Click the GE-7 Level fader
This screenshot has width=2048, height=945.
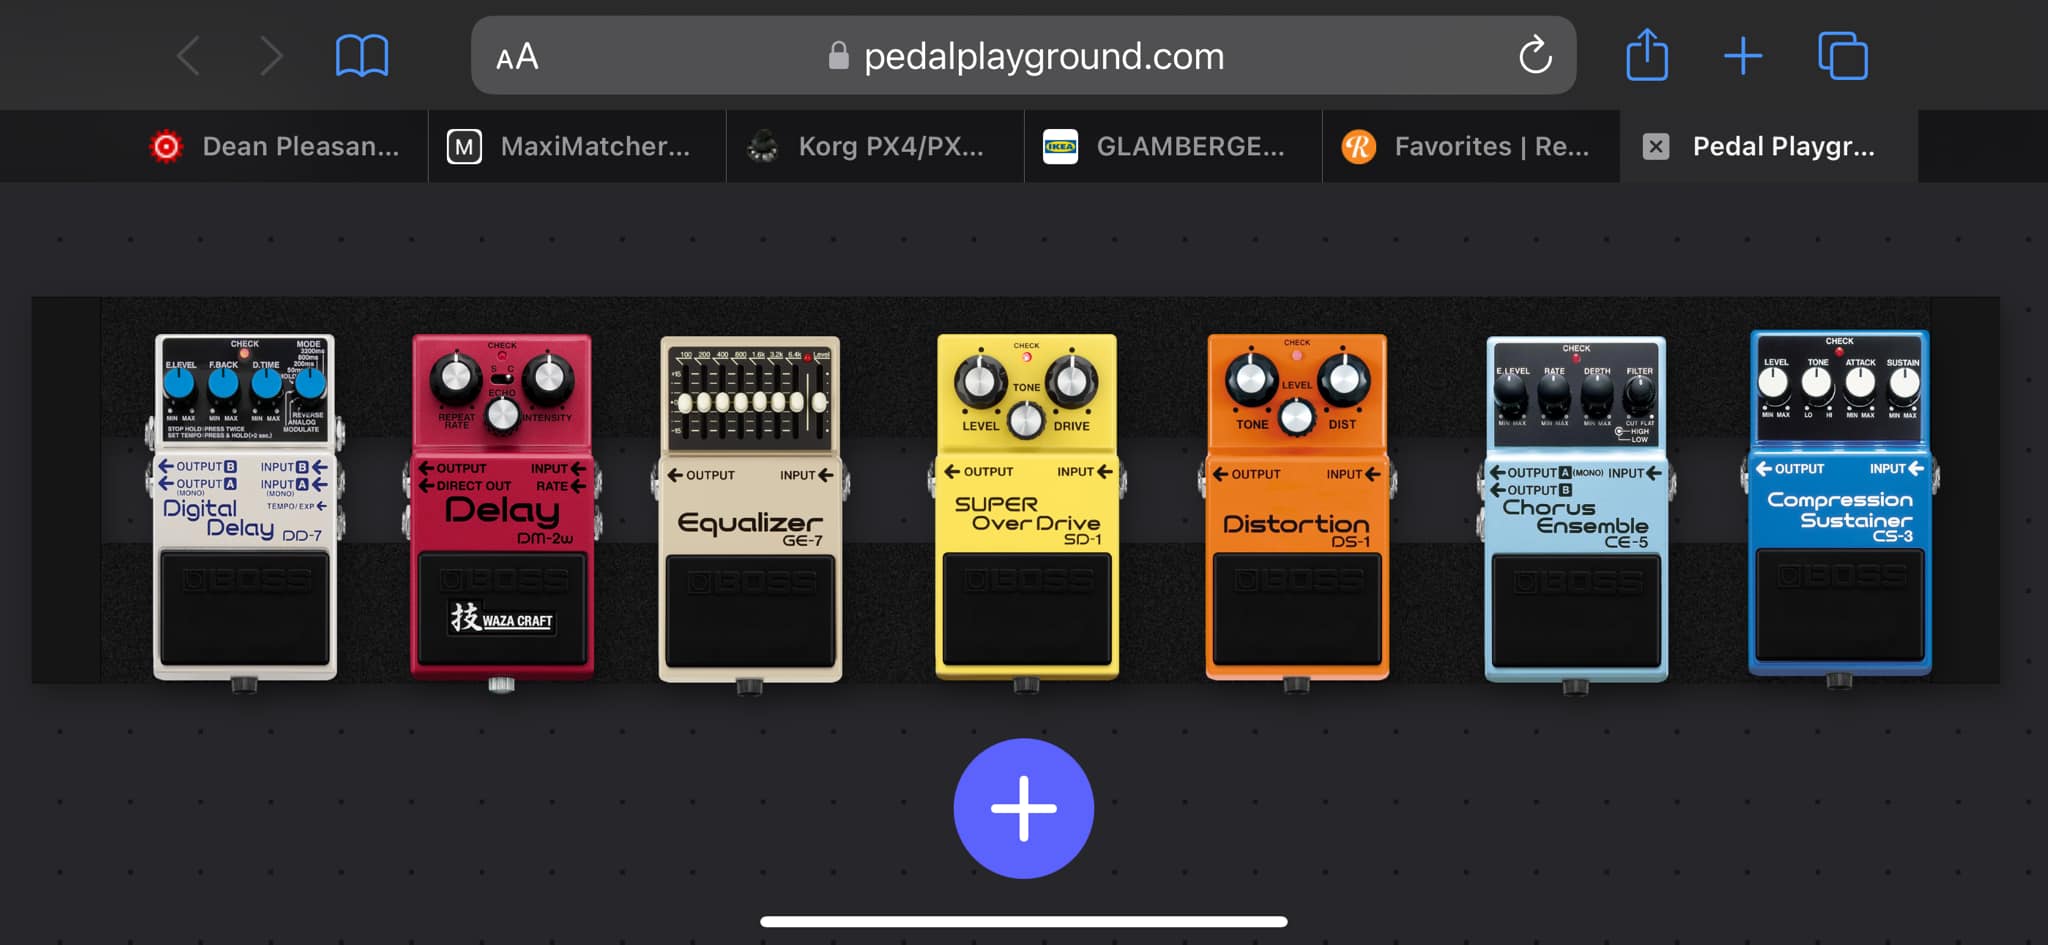[819, 402]
